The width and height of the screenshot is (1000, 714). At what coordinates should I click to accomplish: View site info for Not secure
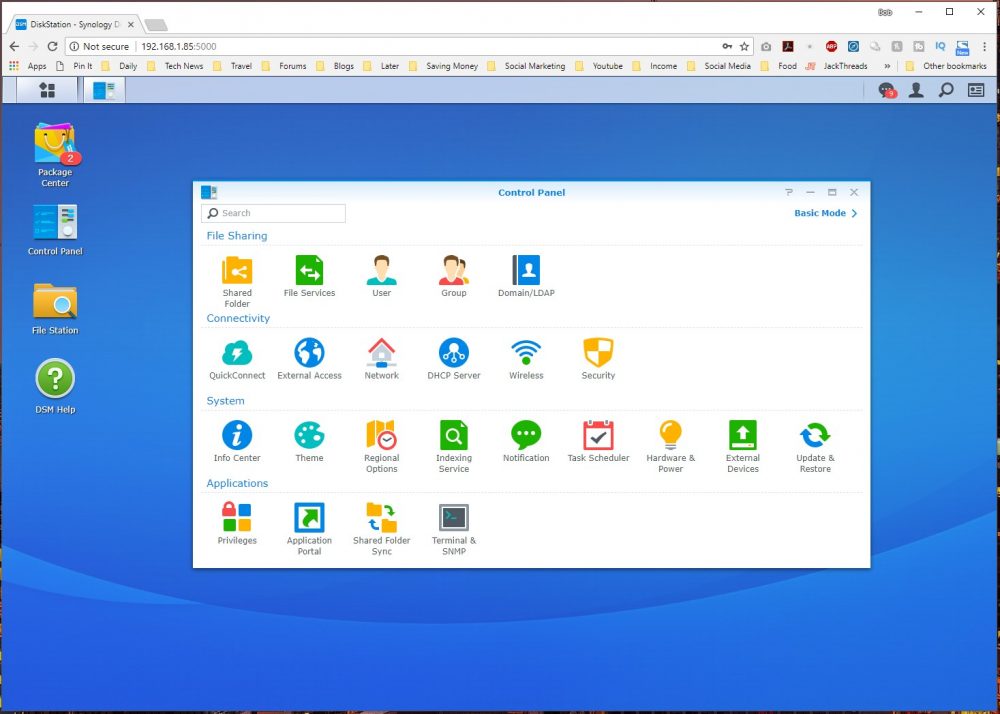[x=99, y=47]
